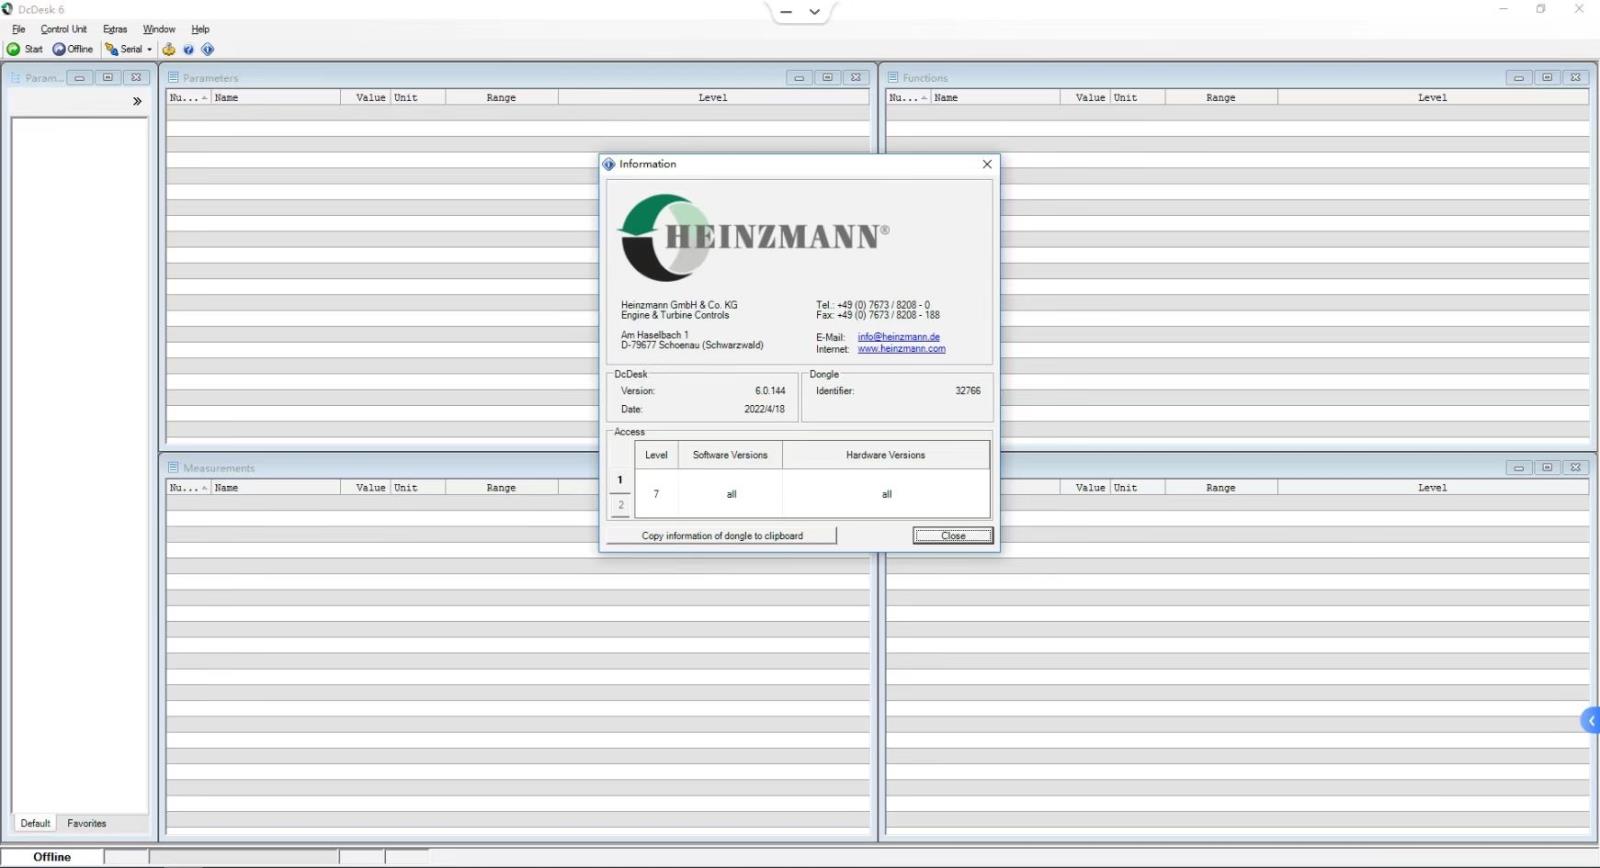This screenshot has height=868, width=1600.
Task: Click the Unit header in Measurements window
Action: [417, 488]
